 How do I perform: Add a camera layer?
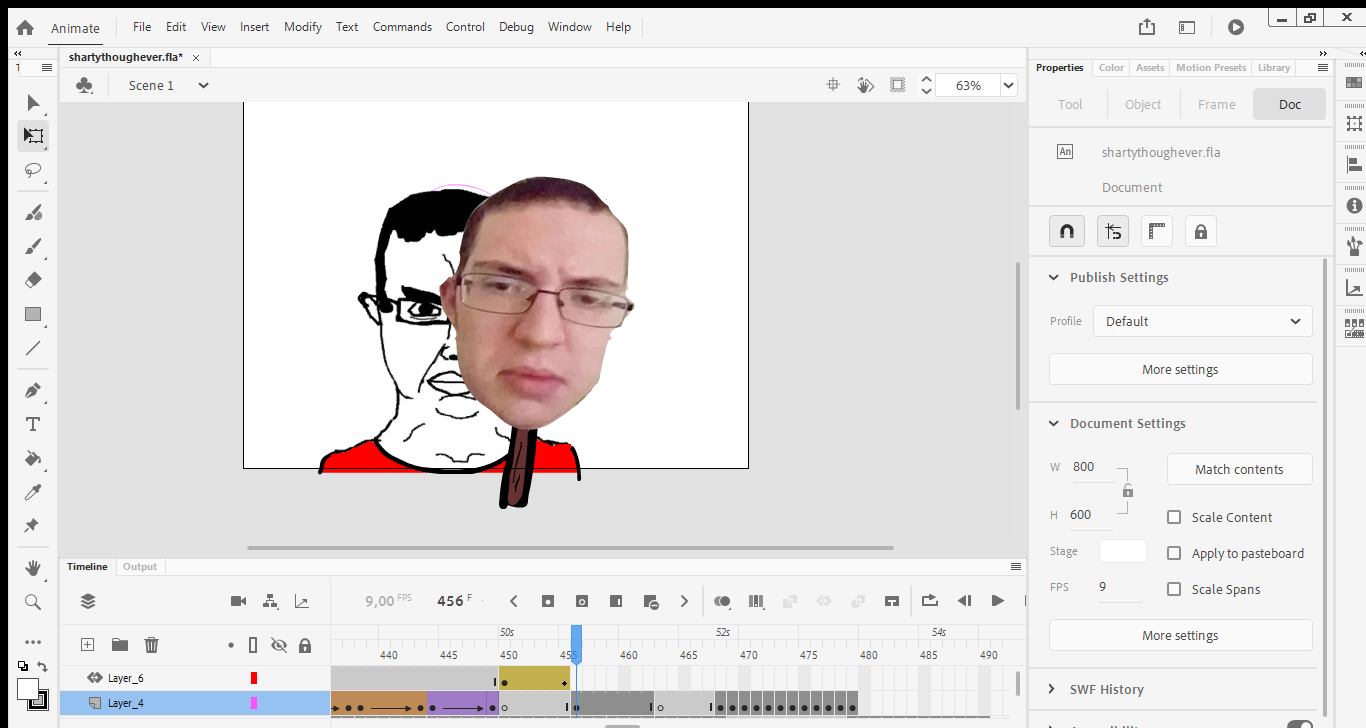coord(238,601)
